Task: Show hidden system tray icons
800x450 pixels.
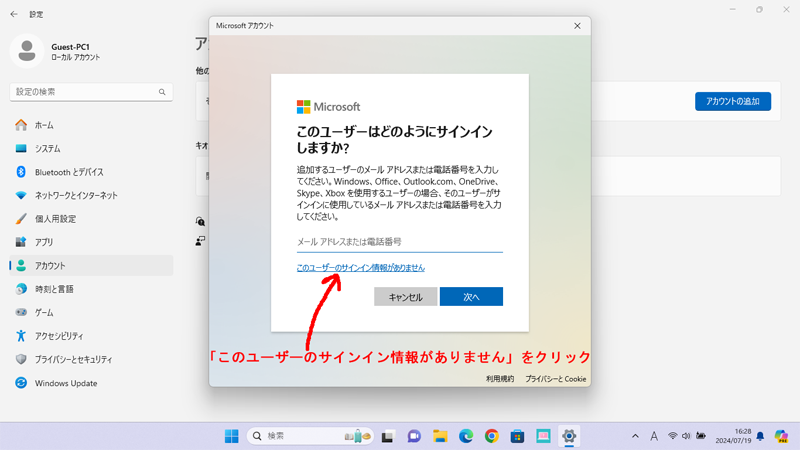Action: click(x=635, y=436)
